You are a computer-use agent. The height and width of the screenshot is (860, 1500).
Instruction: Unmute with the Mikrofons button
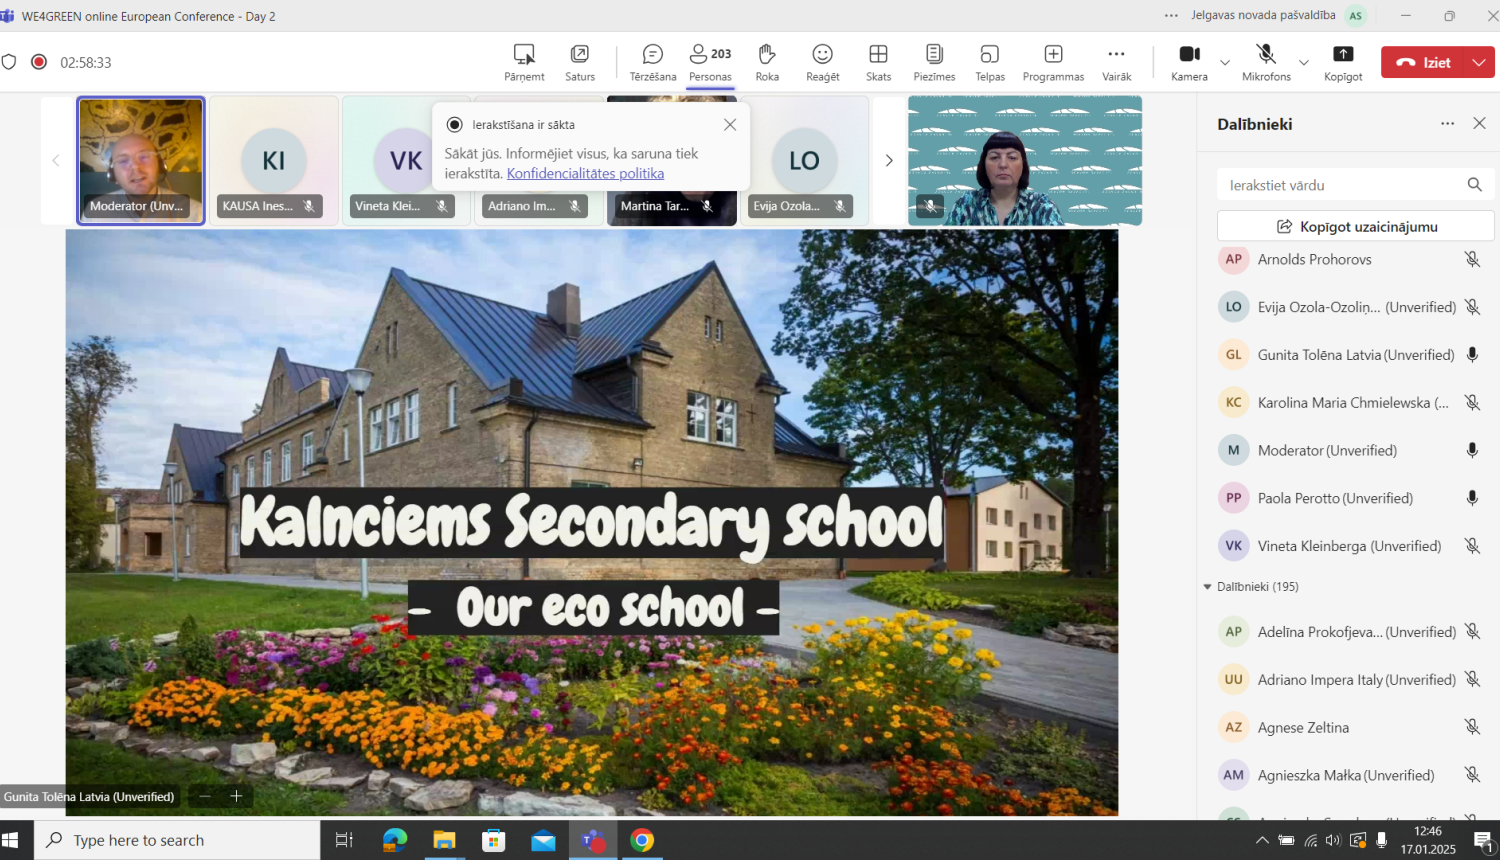click(x=1265, y=62)
